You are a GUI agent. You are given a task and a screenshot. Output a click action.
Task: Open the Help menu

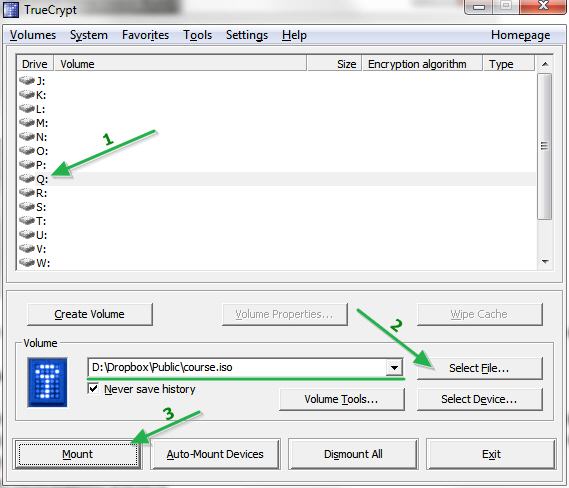(x=294, y=35)
